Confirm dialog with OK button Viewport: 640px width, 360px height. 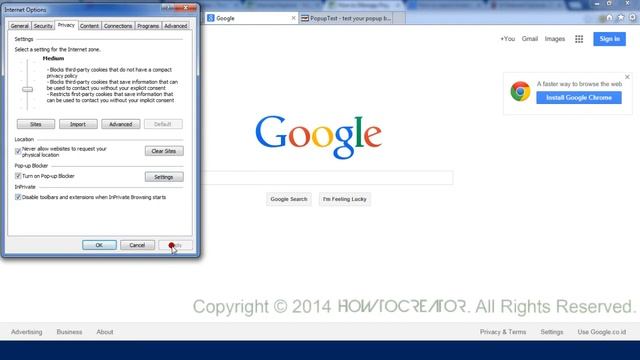tap(99, 245)
